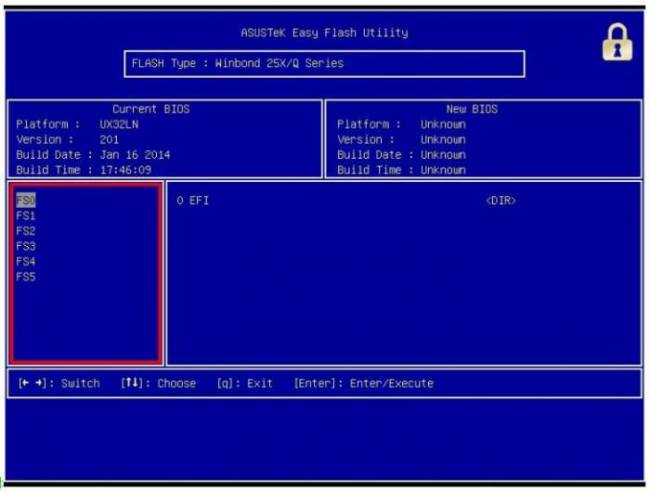Select the FS1 file system entry
This screenshot has height=493, width=650.
(26, 216)
